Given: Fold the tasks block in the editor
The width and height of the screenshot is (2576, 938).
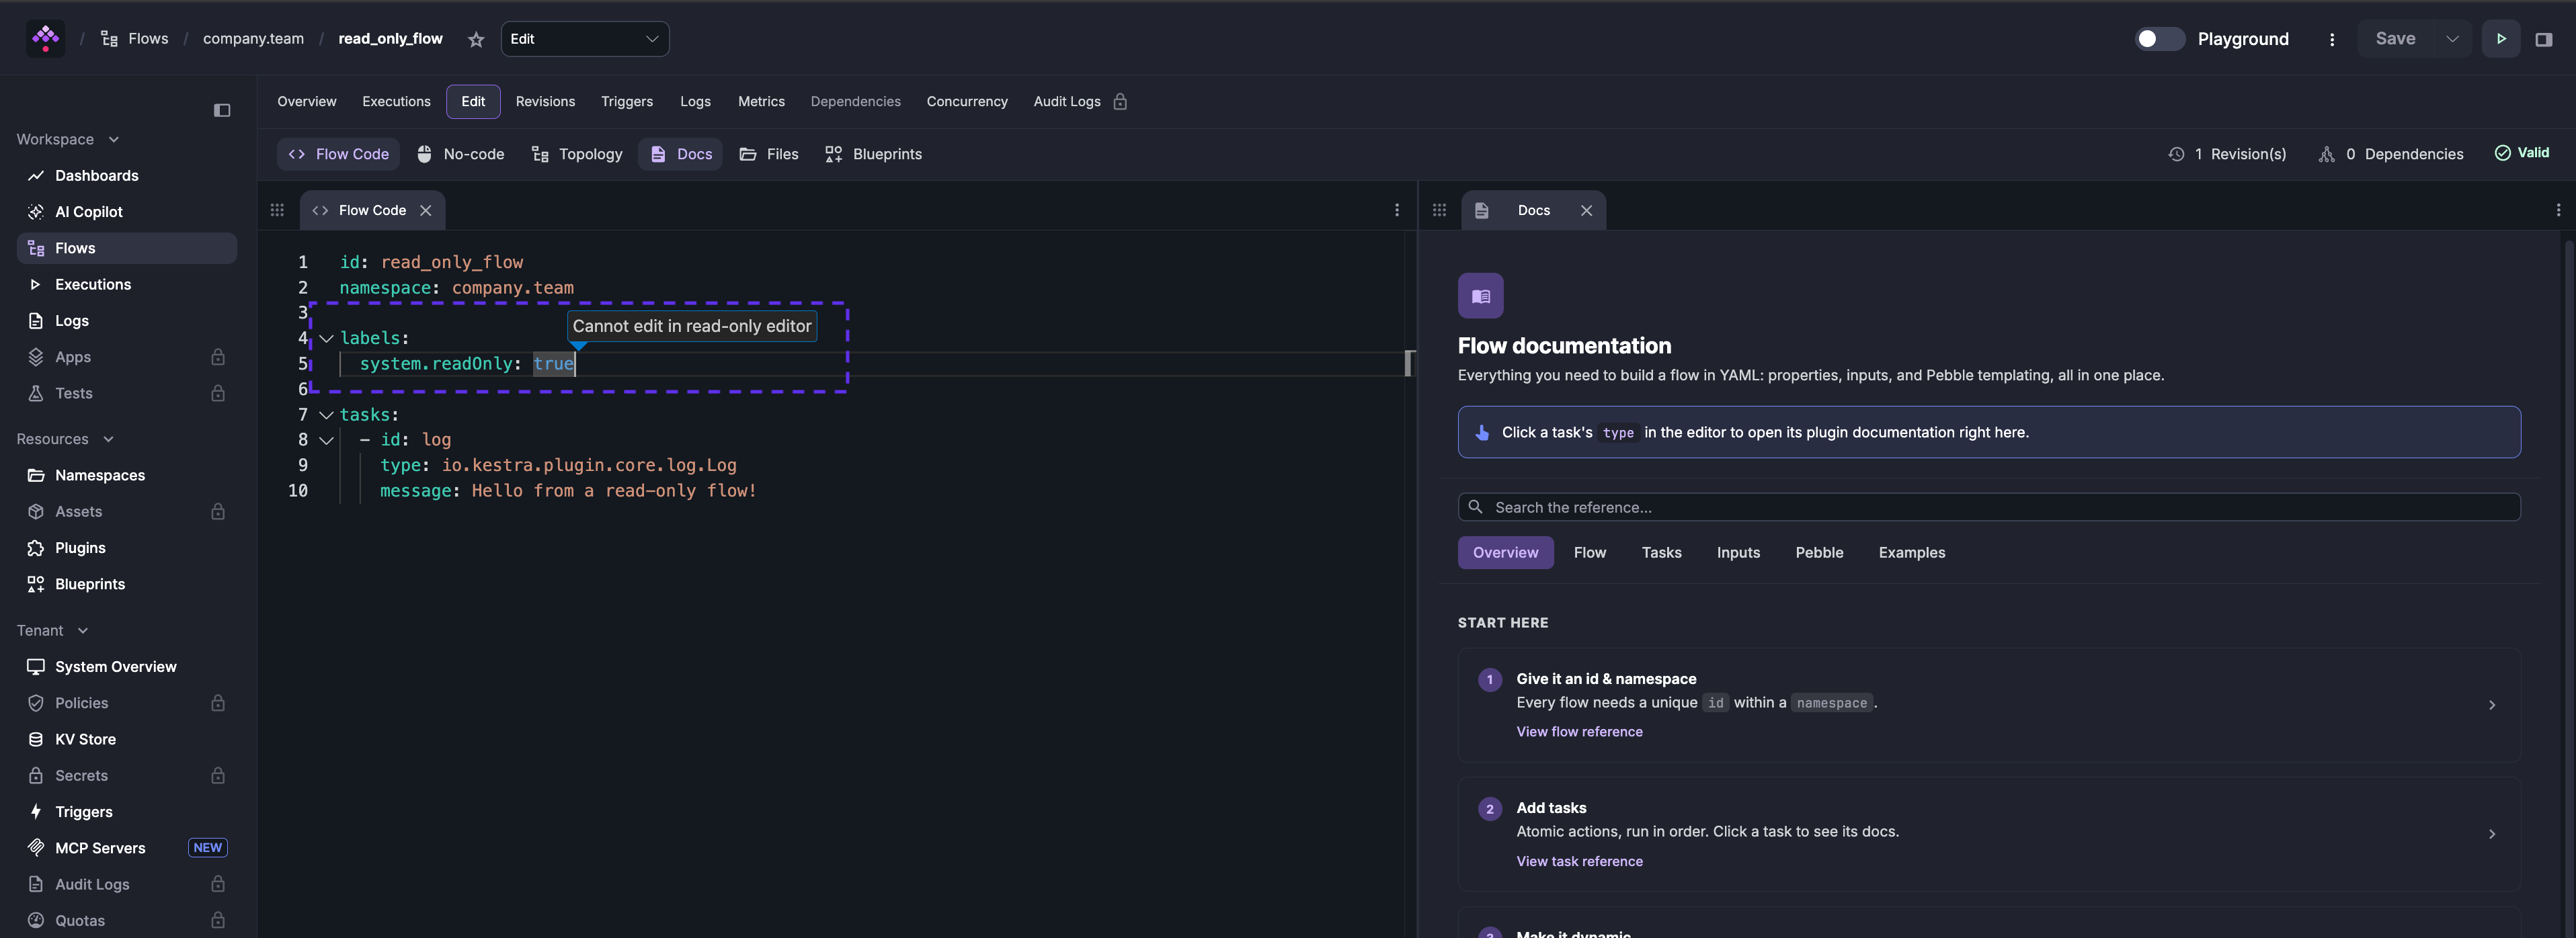Looking at the screenshot, I should (x=326, y=414).
